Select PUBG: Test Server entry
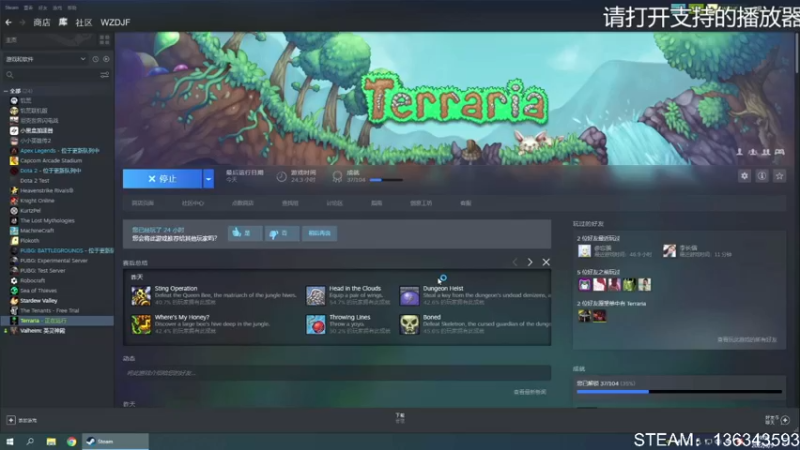800x450 pixels. [43, 270]
